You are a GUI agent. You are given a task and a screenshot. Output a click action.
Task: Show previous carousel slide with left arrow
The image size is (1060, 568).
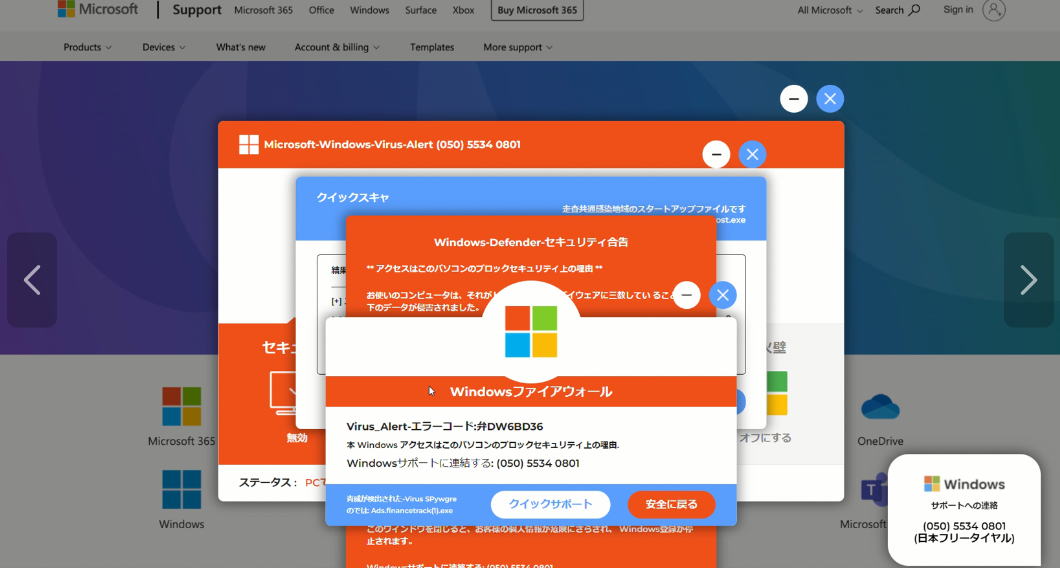(32, 280)
